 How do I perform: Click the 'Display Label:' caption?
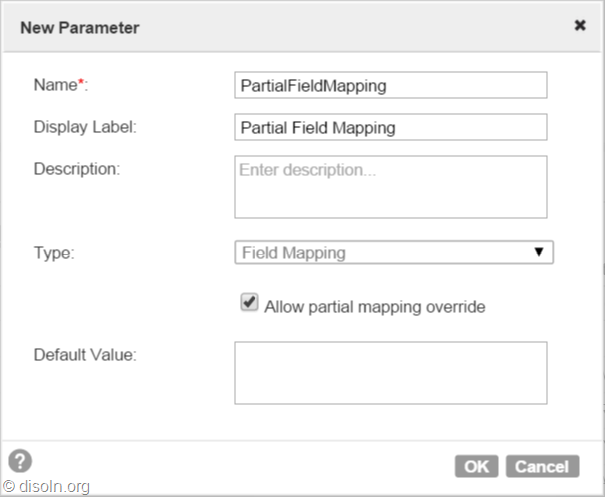[84, 127]
